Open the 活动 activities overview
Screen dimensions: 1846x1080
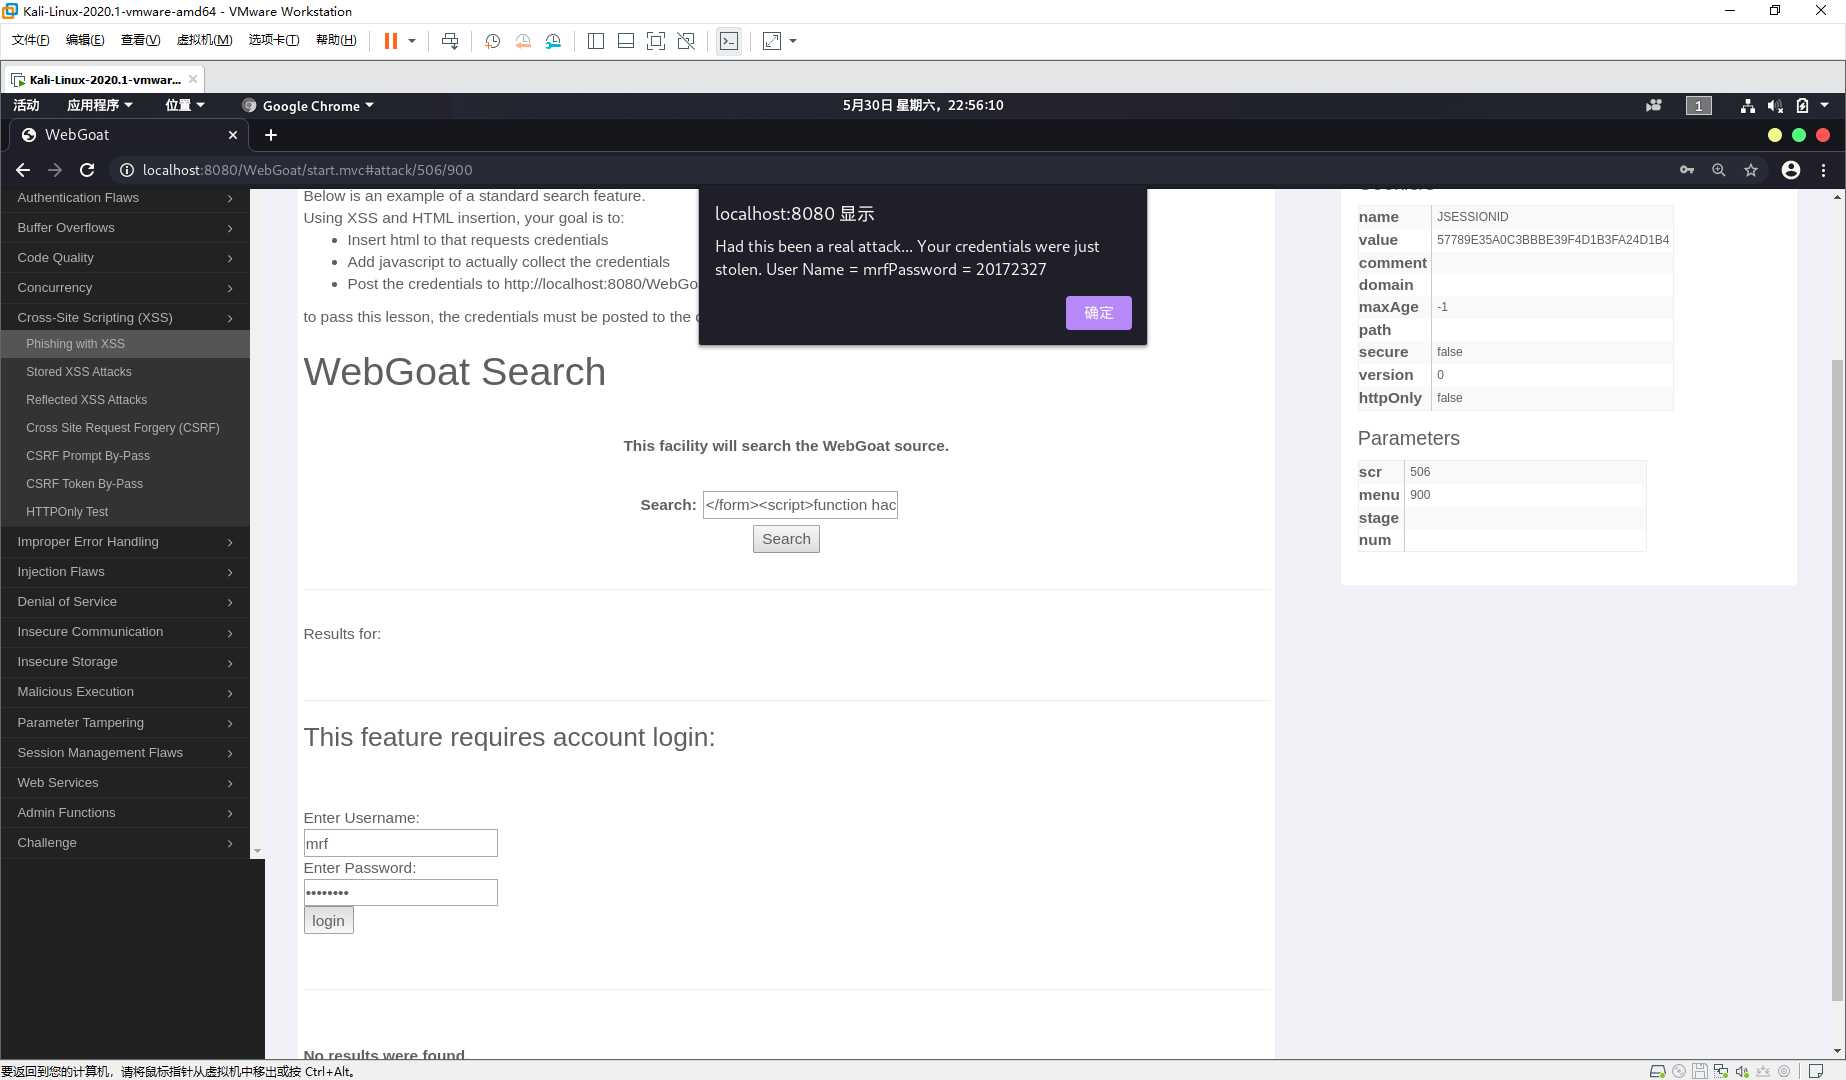point(26,105)
